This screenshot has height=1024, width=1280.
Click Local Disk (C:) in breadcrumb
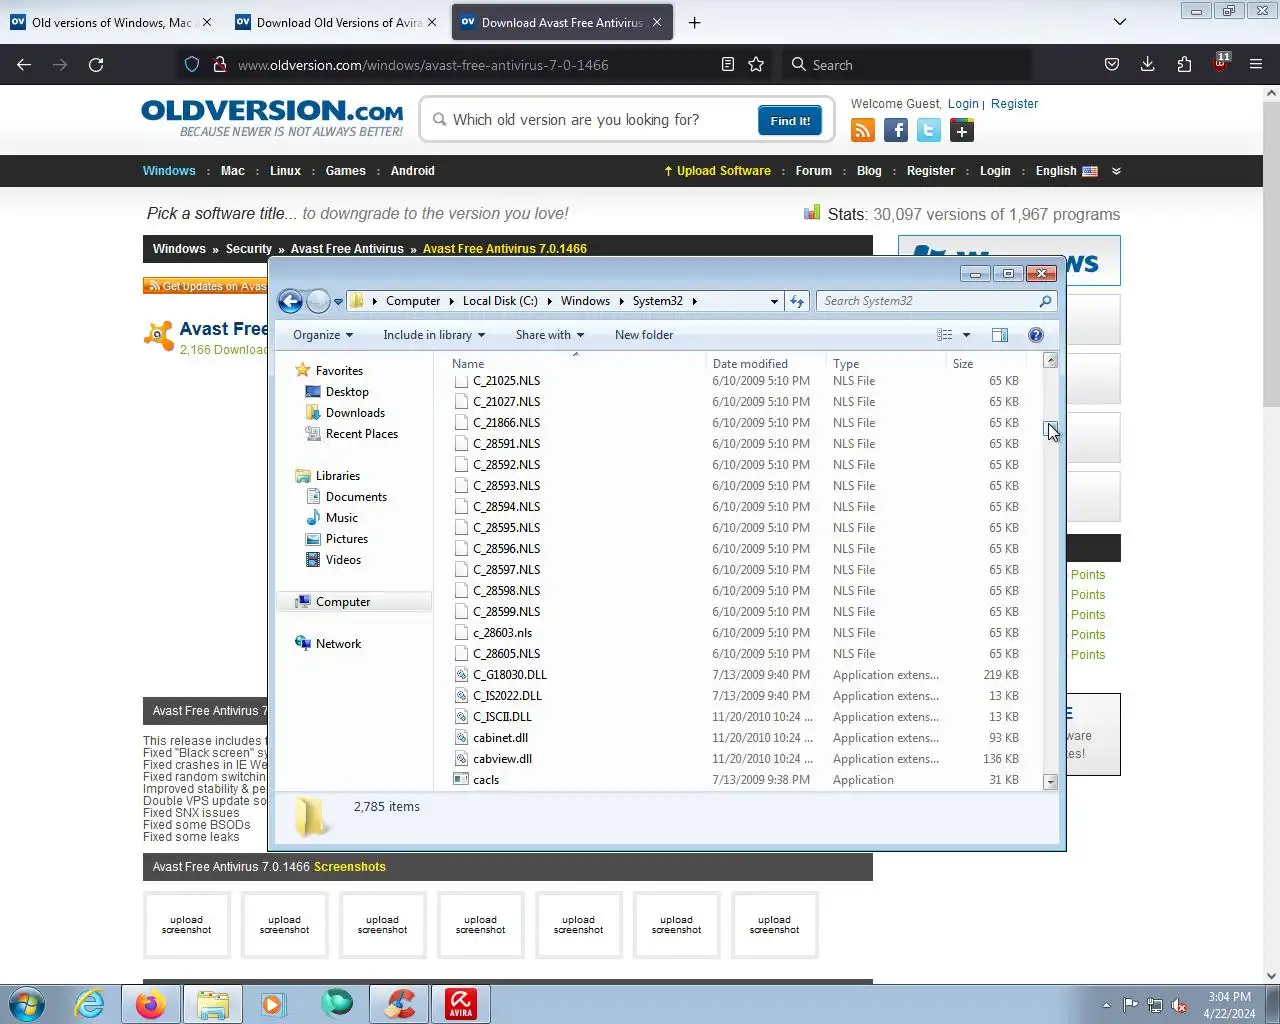(500, 301)
